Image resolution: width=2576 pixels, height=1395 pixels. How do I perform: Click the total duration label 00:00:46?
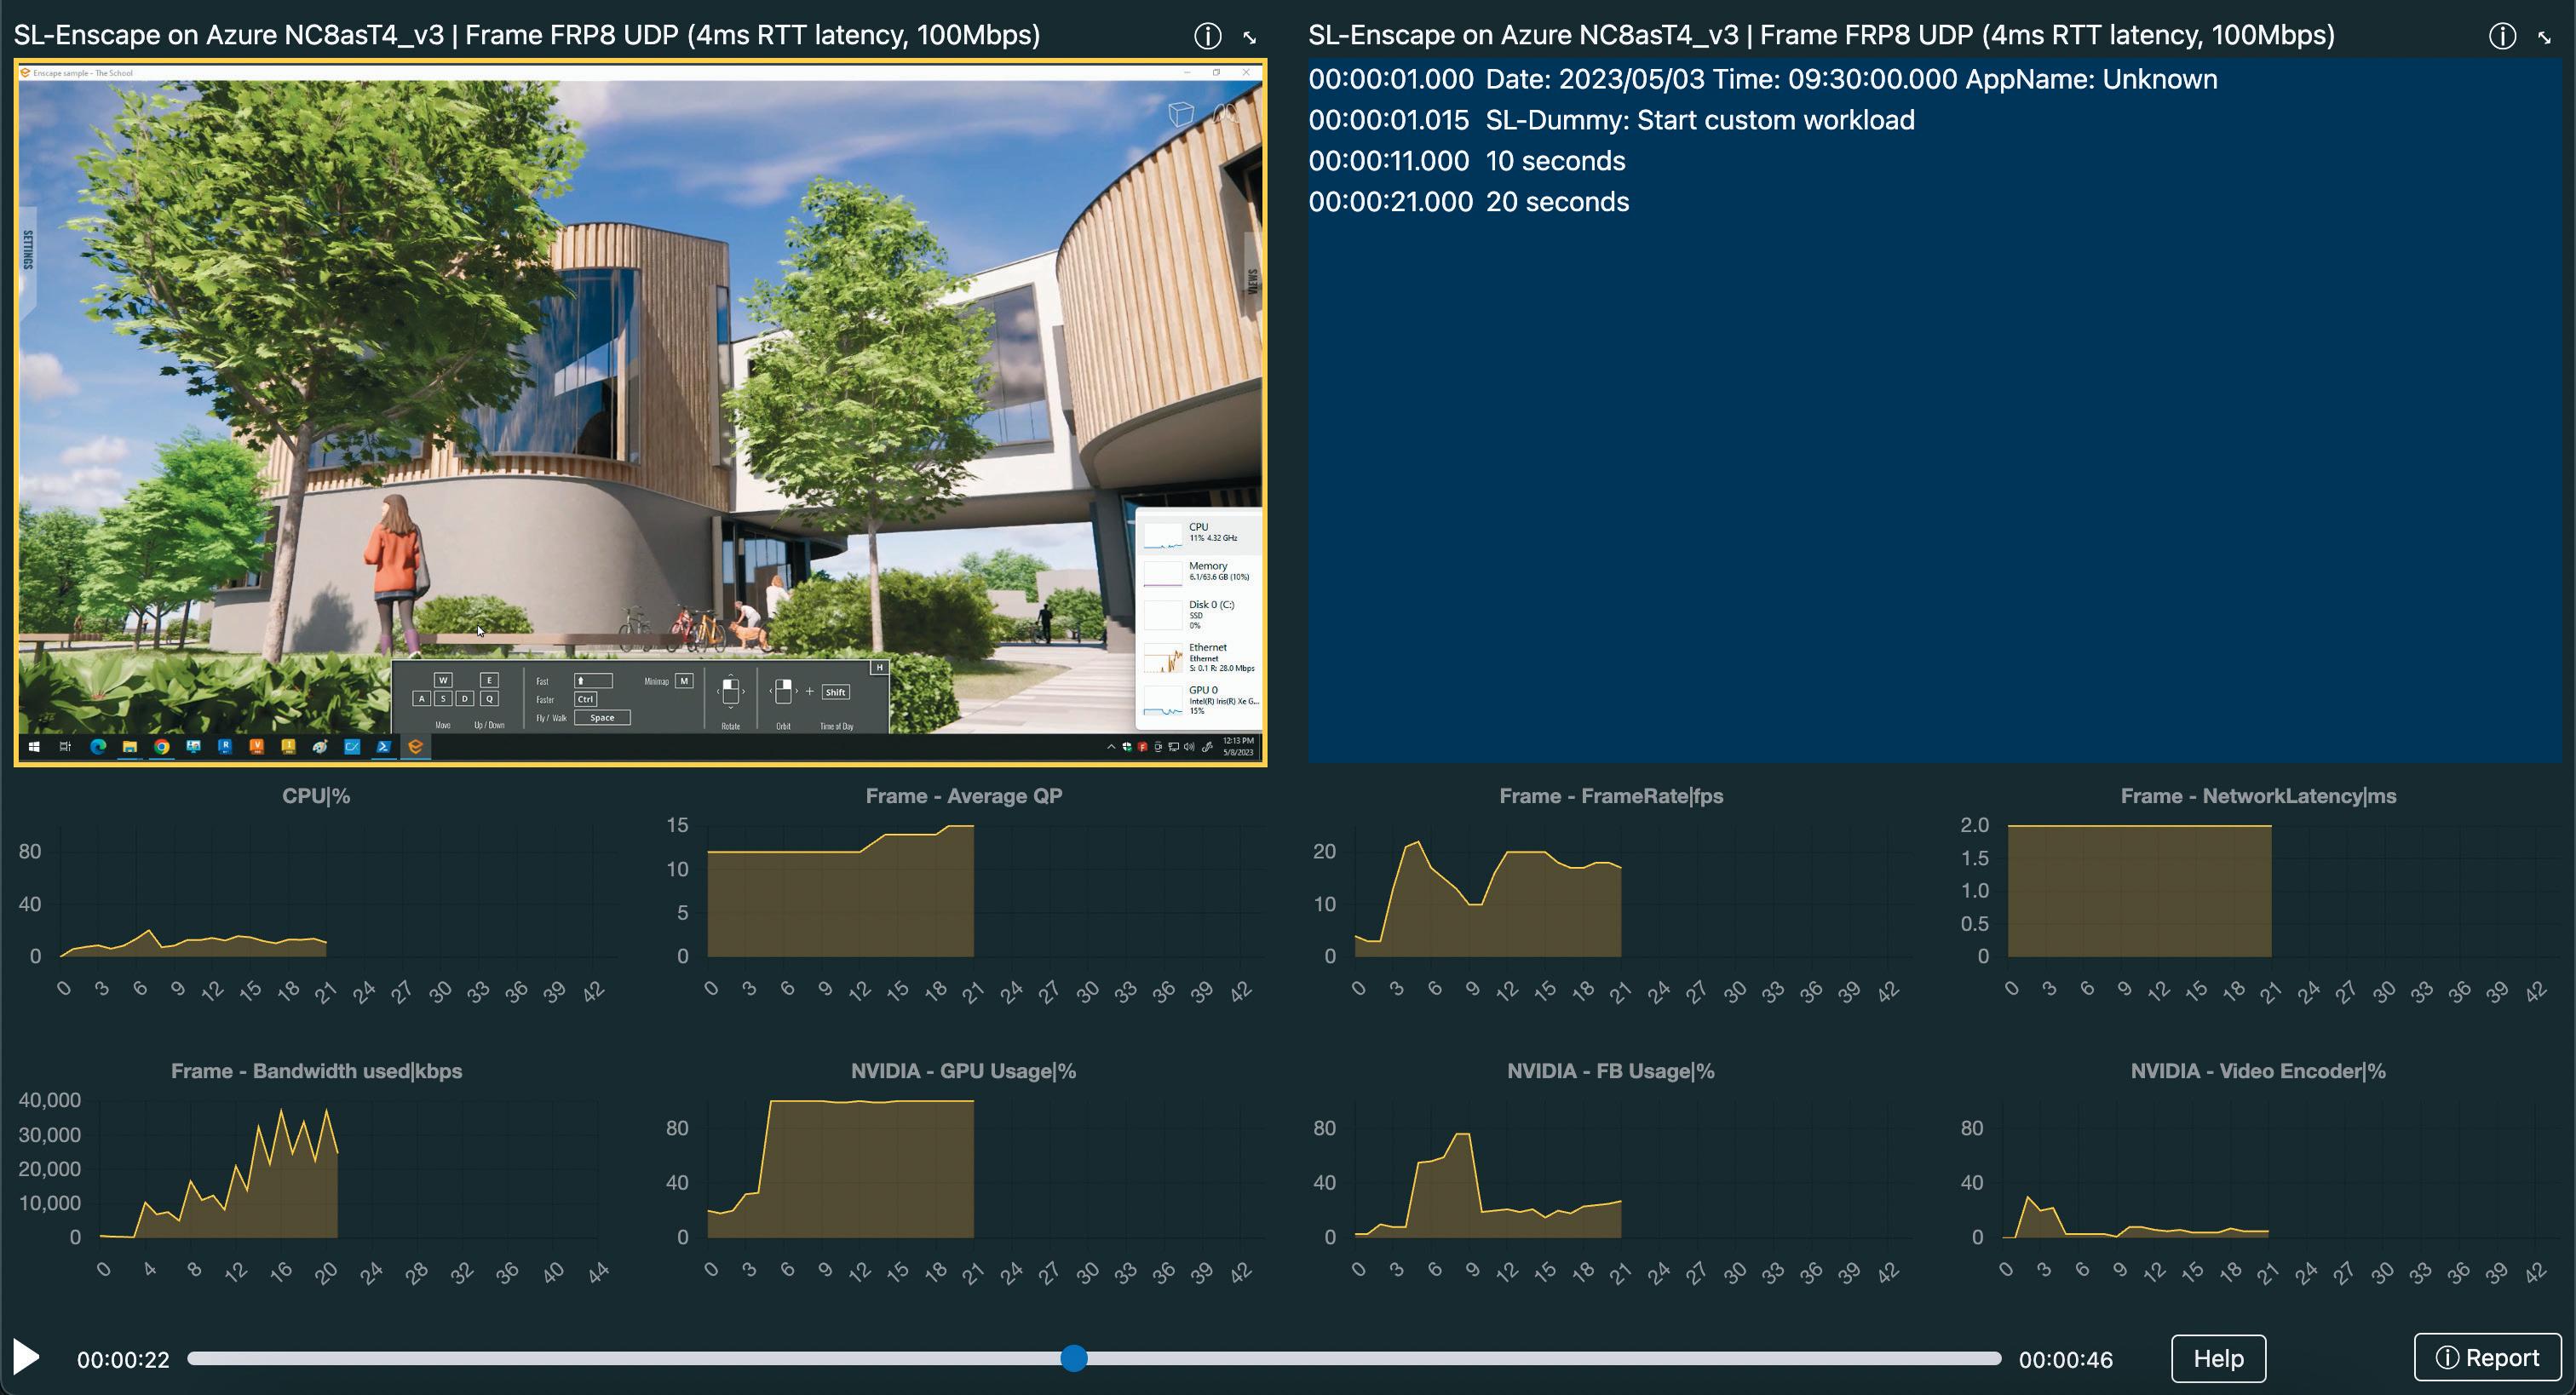pyautogui.click(x=2065, y=1360)
